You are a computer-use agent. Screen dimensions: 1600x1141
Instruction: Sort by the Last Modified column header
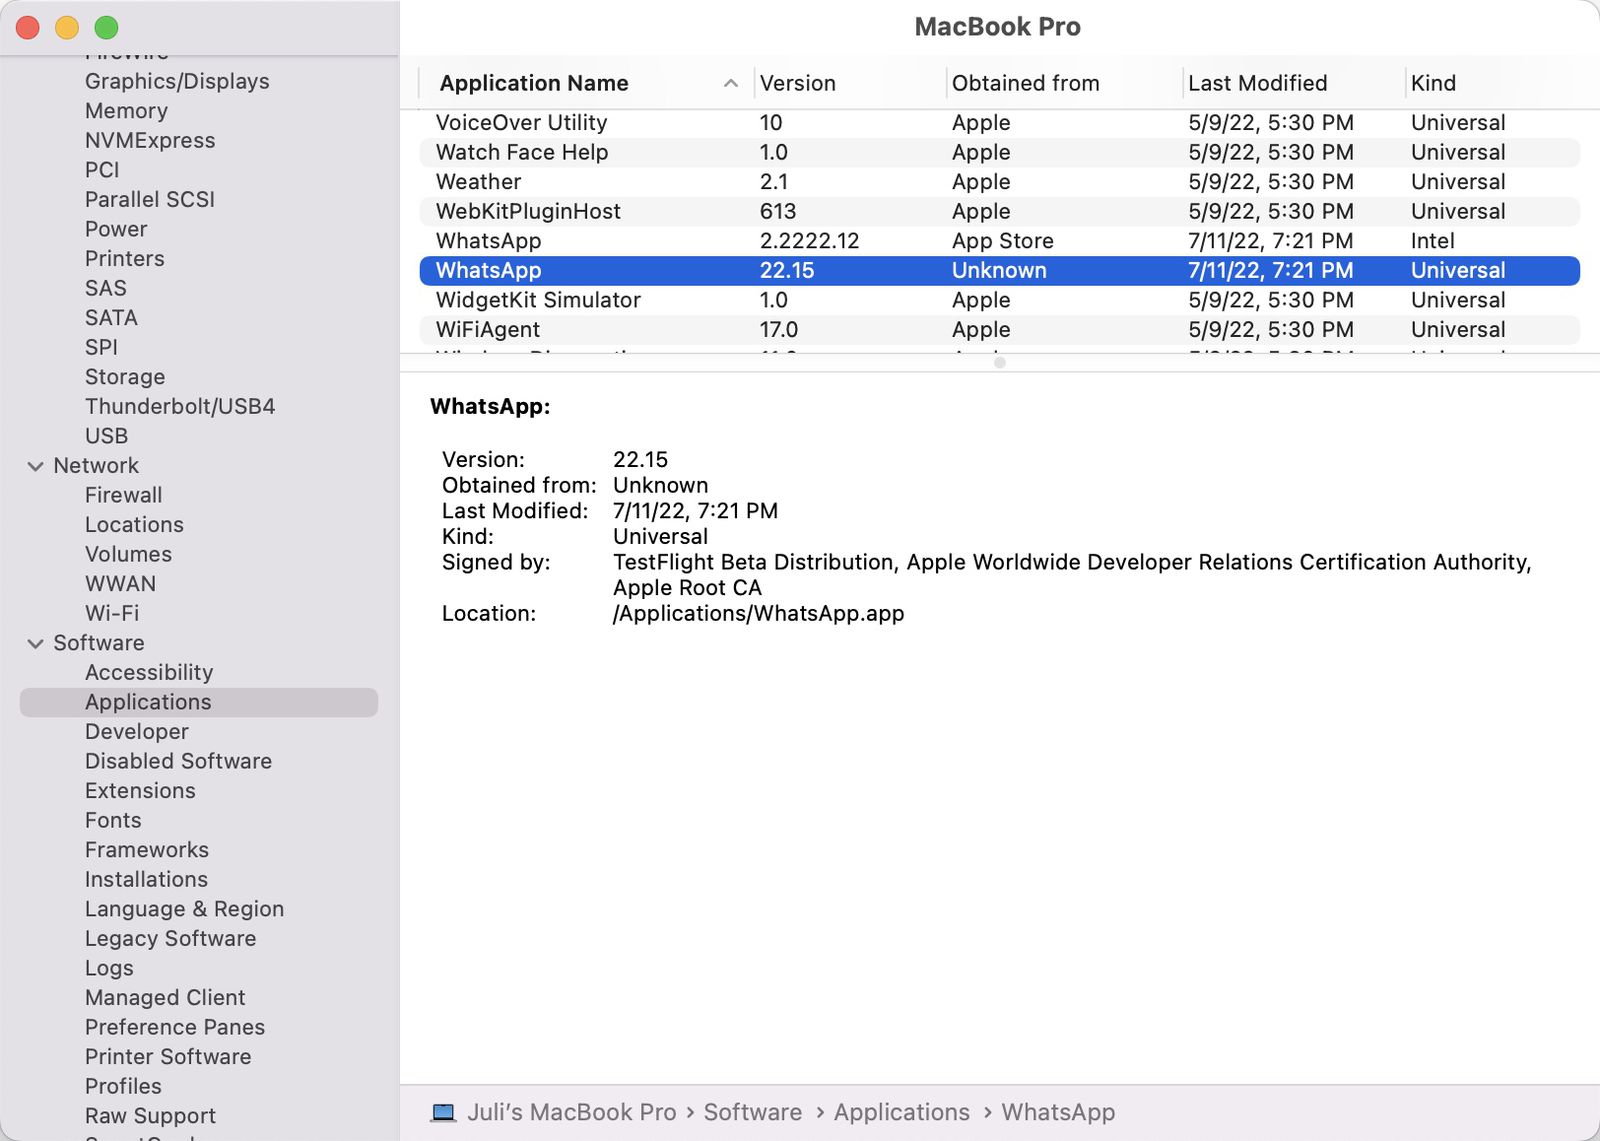coord(1257,83)
